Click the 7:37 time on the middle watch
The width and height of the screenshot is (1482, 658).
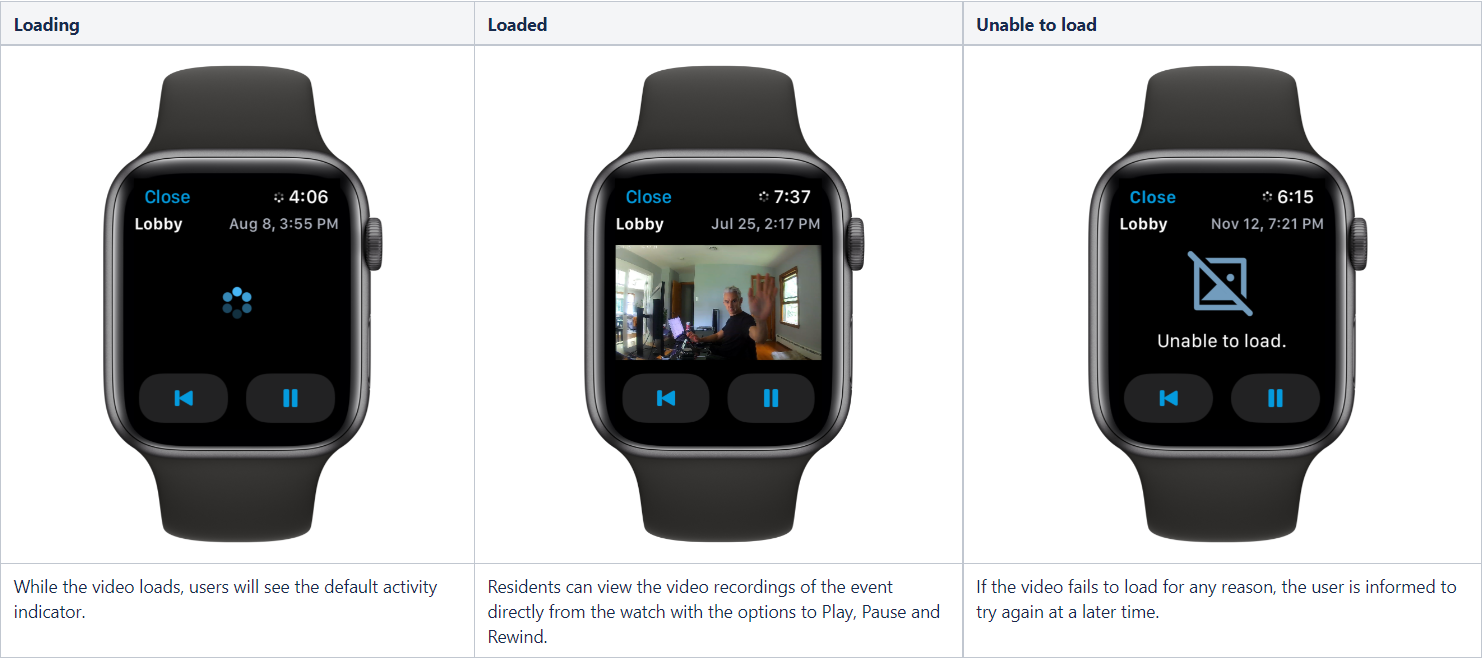click(792, 197)
